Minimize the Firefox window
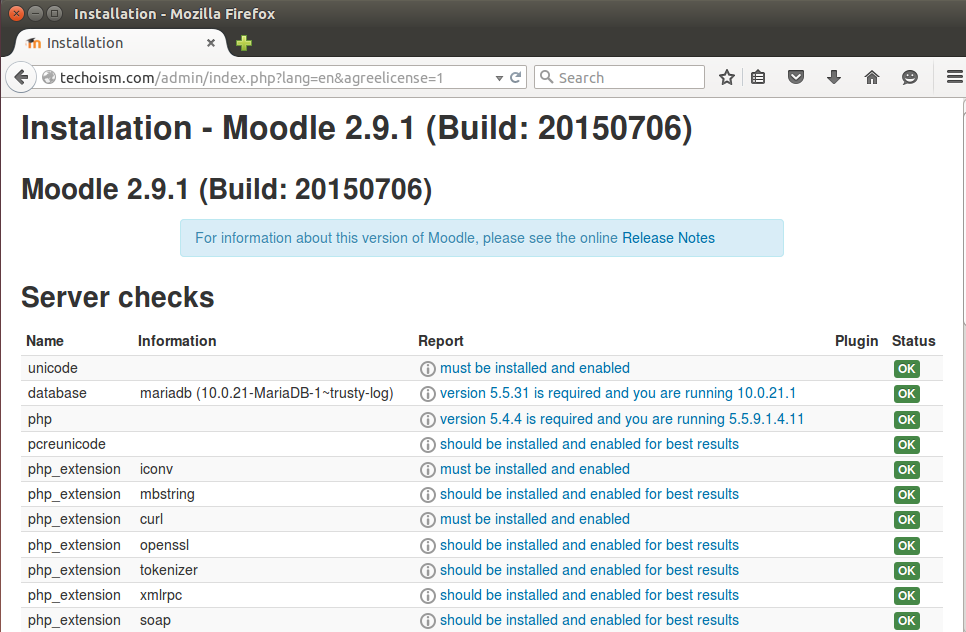The image size is (966, 632). pyautogui.click(x=36, y=13)
